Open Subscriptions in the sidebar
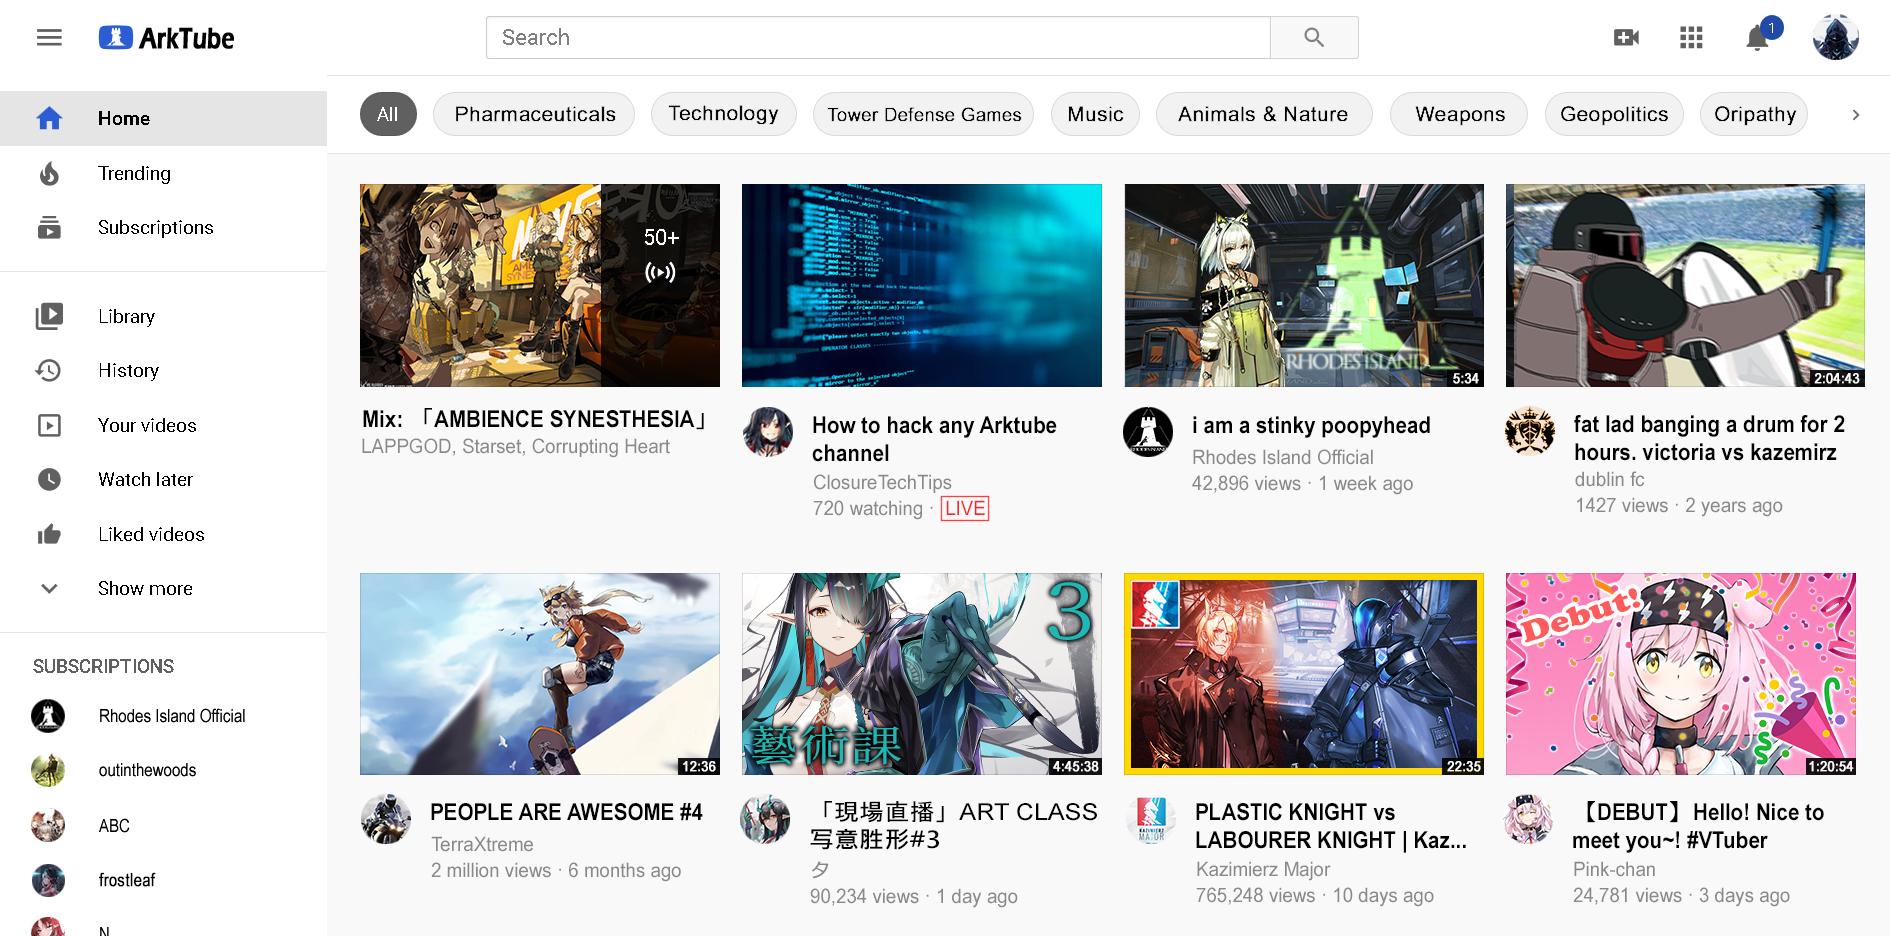 tap(163, 228)
